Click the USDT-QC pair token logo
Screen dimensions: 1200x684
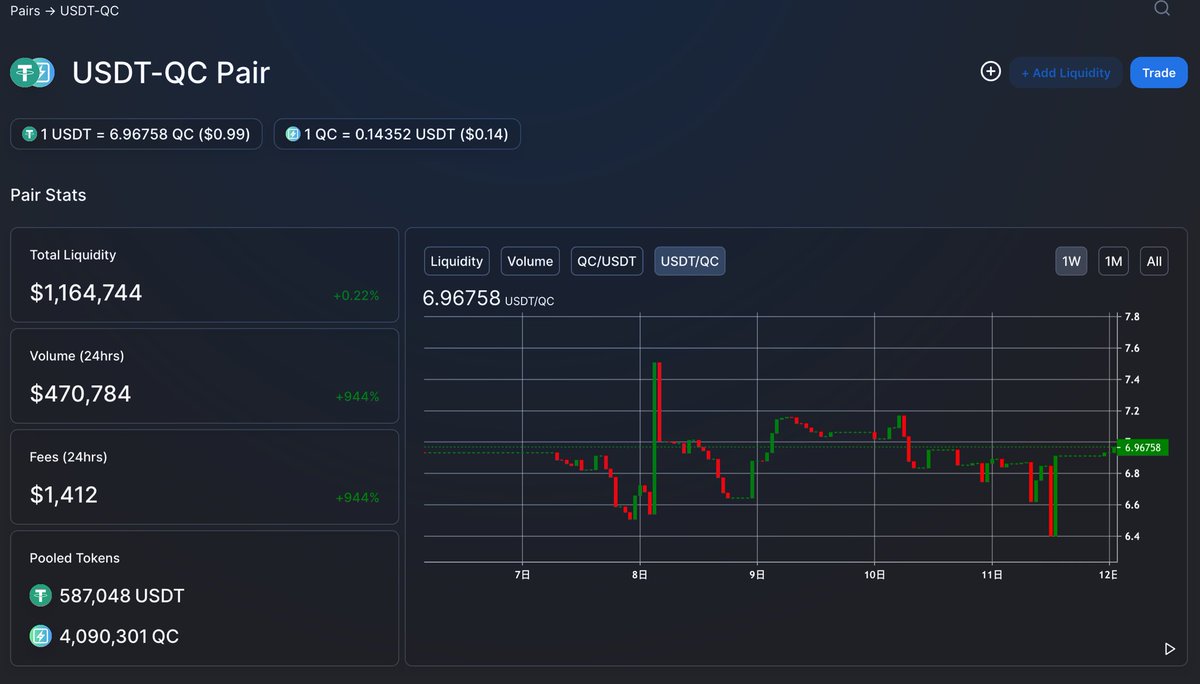32,72
